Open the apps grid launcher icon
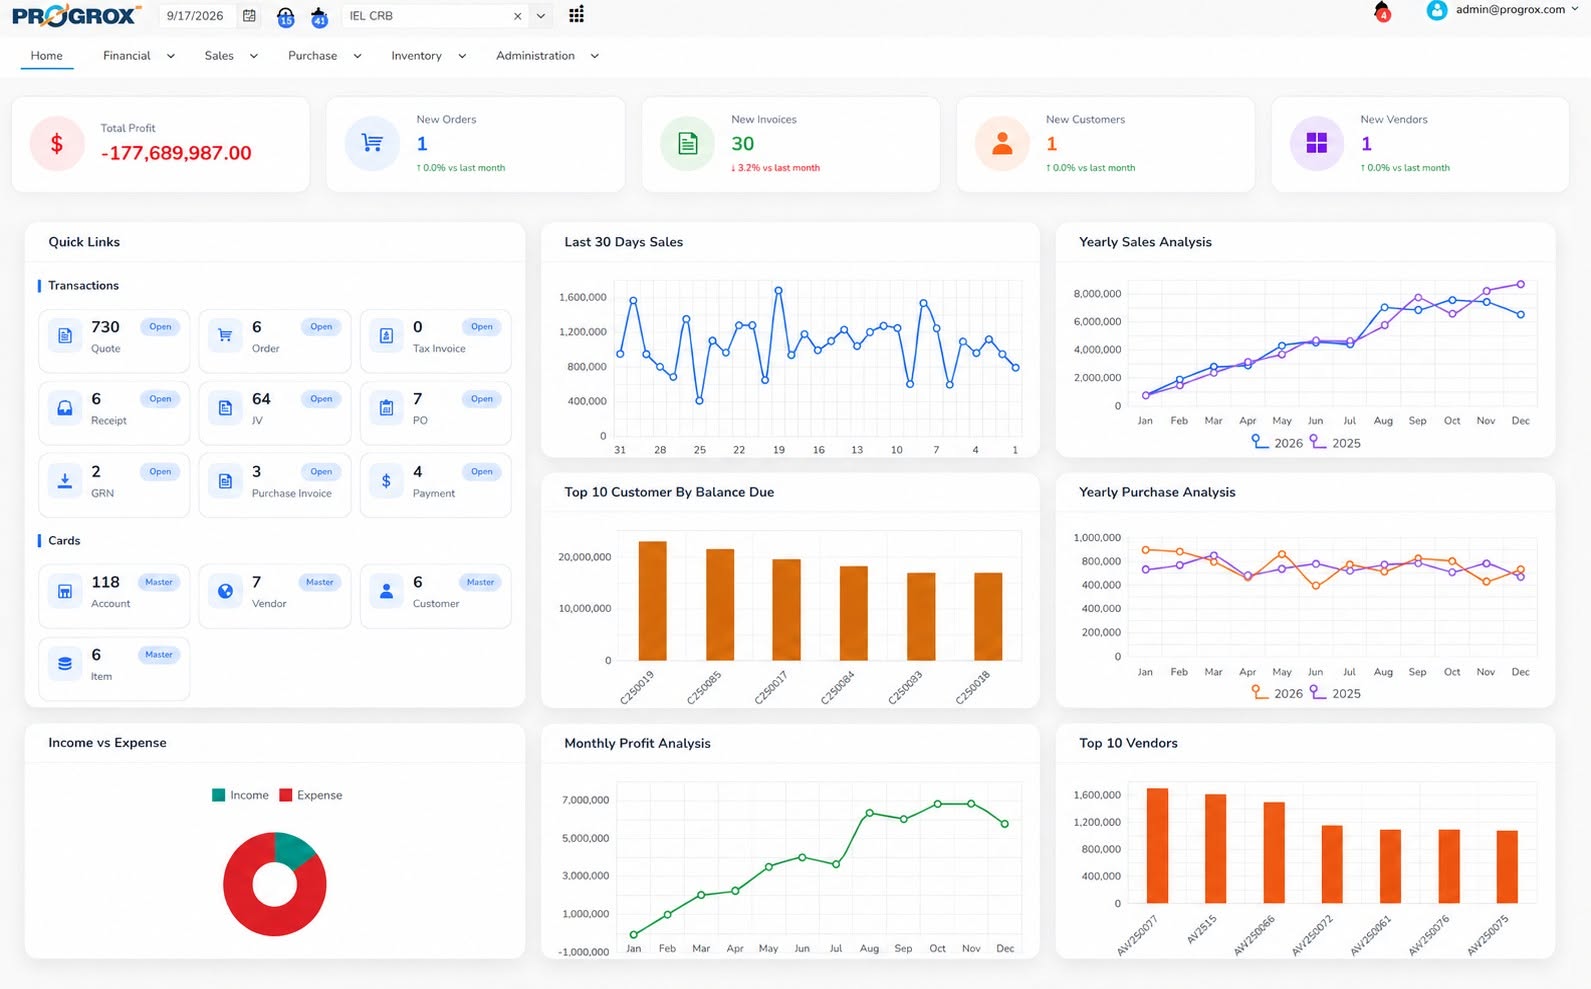This screenshot has width=1591, height=989. click(x=576, y=15)
